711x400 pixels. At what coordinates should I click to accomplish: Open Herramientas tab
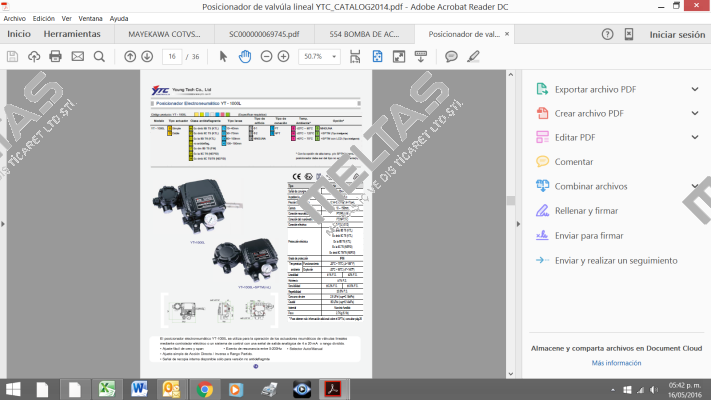coord(72,34)
